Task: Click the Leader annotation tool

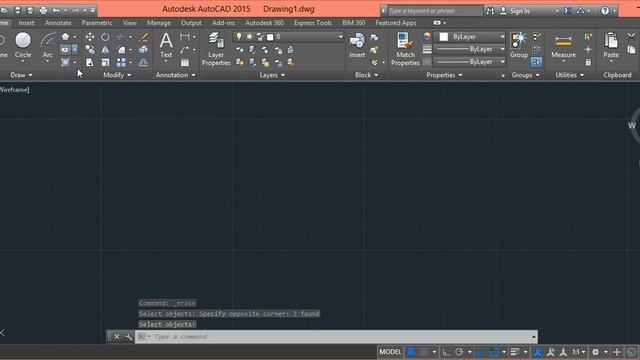Action: pos(185,50)
